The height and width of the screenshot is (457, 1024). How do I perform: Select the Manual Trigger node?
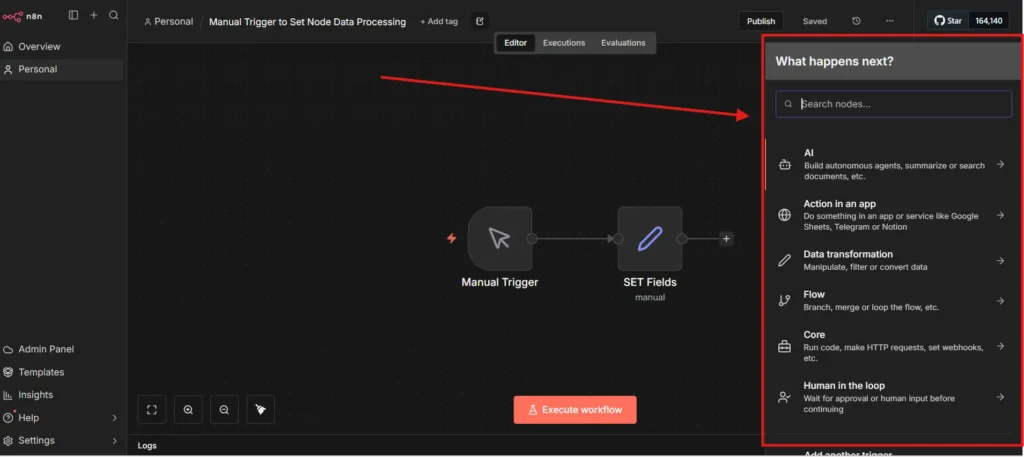pyautogui.click(x=500, y=239)
